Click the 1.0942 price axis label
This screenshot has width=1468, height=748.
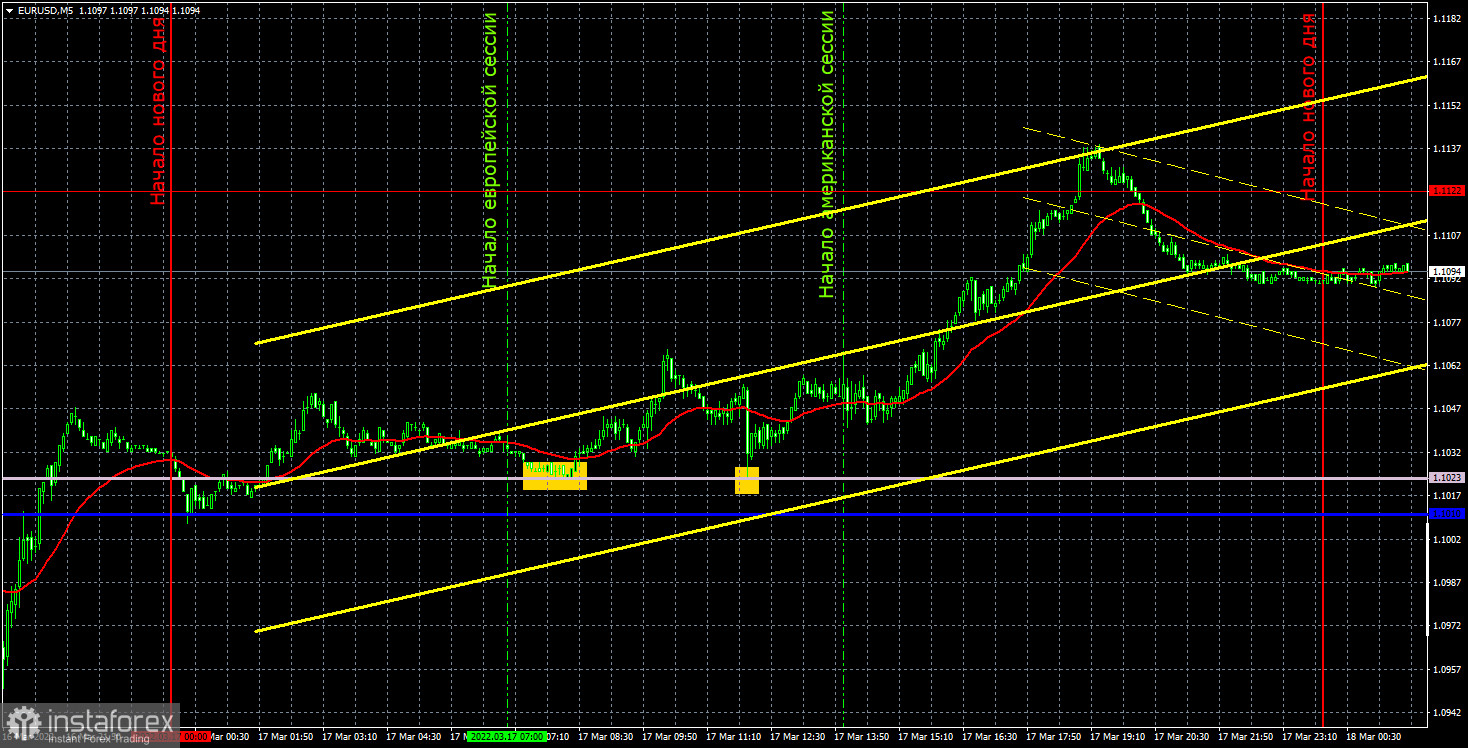pos(1445,713)
